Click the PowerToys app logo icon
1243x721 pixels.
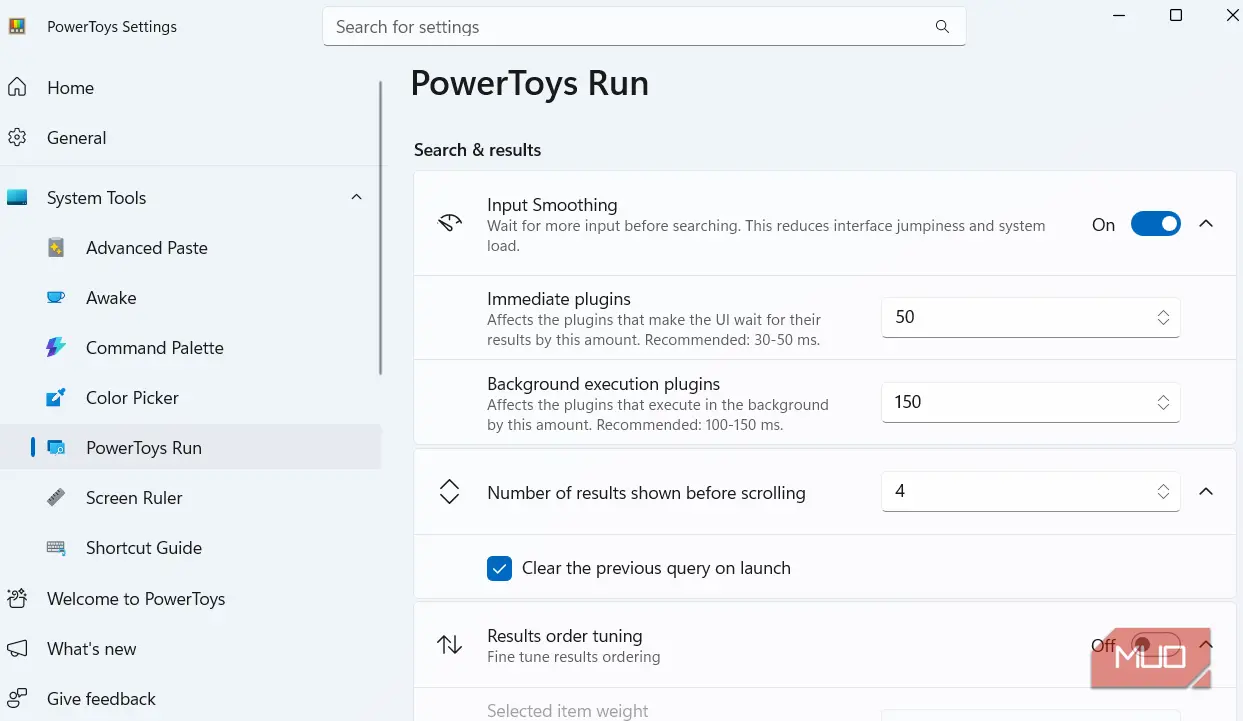pos(17,27)
